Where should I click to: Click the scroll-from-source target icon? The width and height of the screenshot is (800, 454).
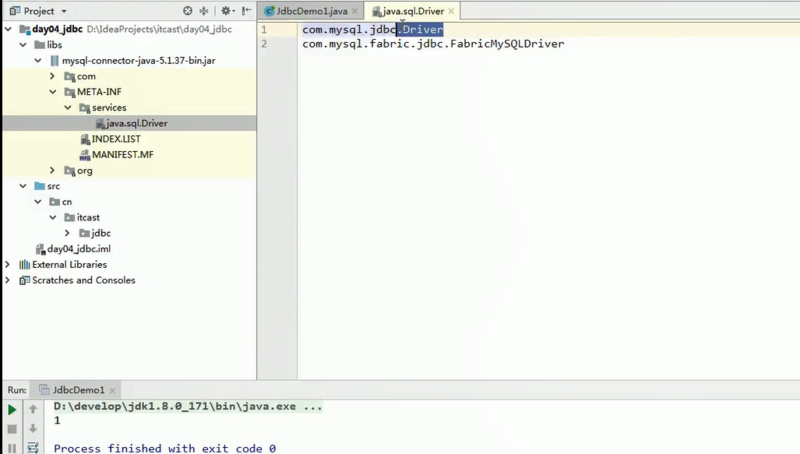tap(188, 11)
